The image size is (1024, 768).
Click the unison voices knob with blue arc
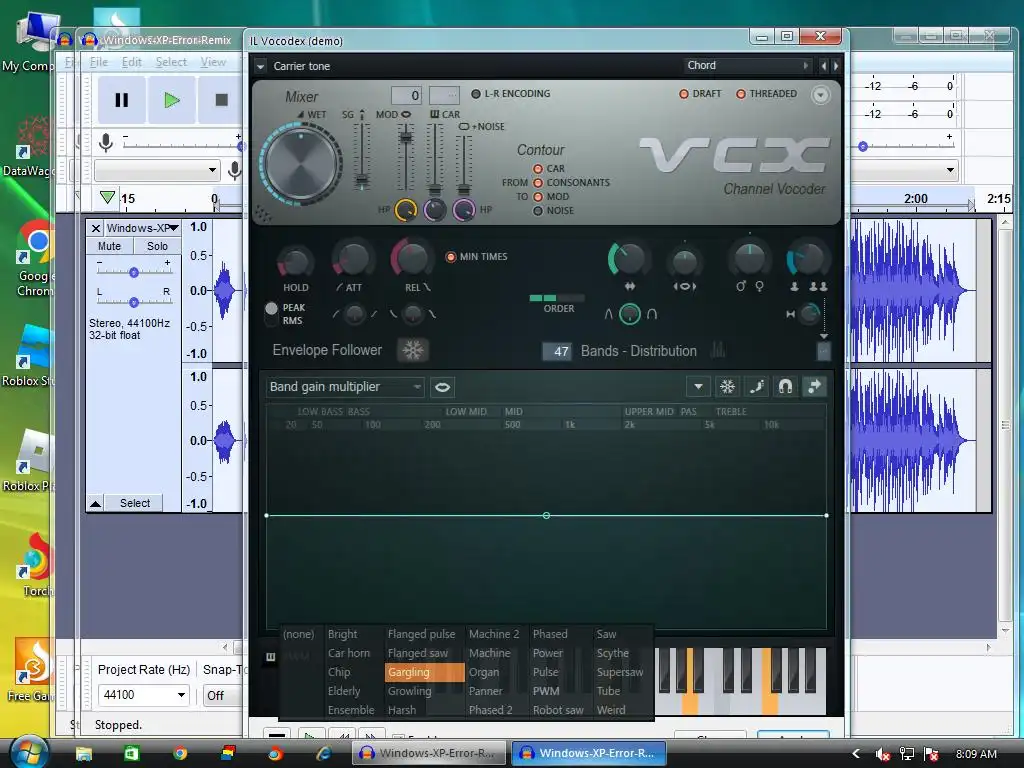tap(807, 259)
